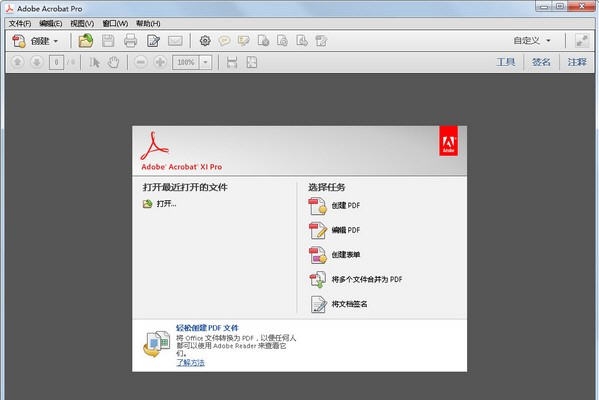Click the Add sticky note icon

[x=224, y=41]
